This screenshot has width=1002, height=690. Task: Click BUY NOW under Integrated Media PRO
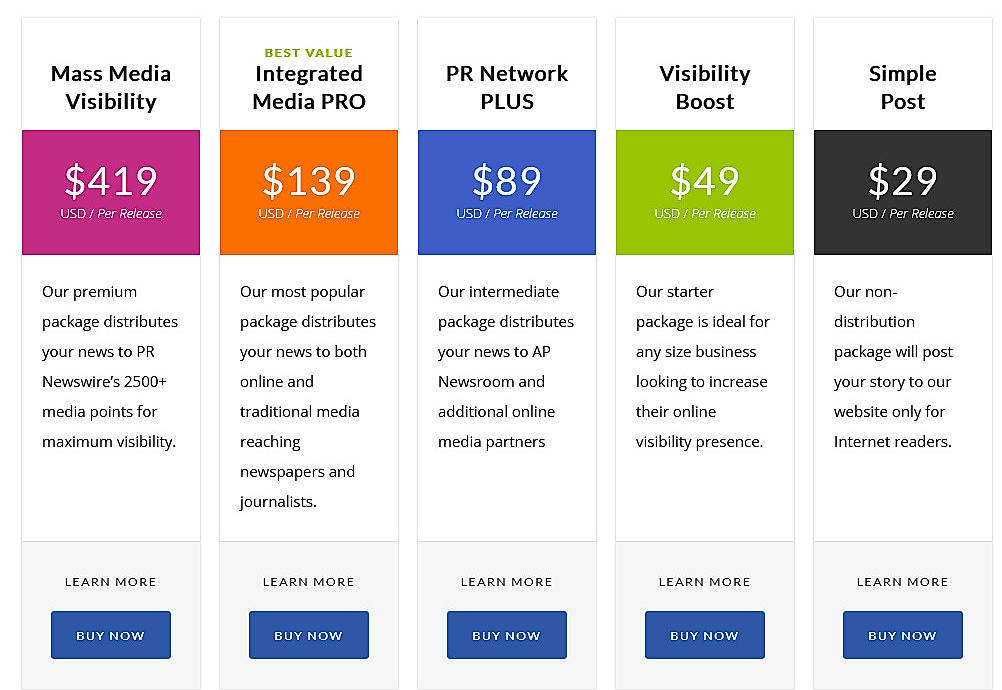point(308,634)
